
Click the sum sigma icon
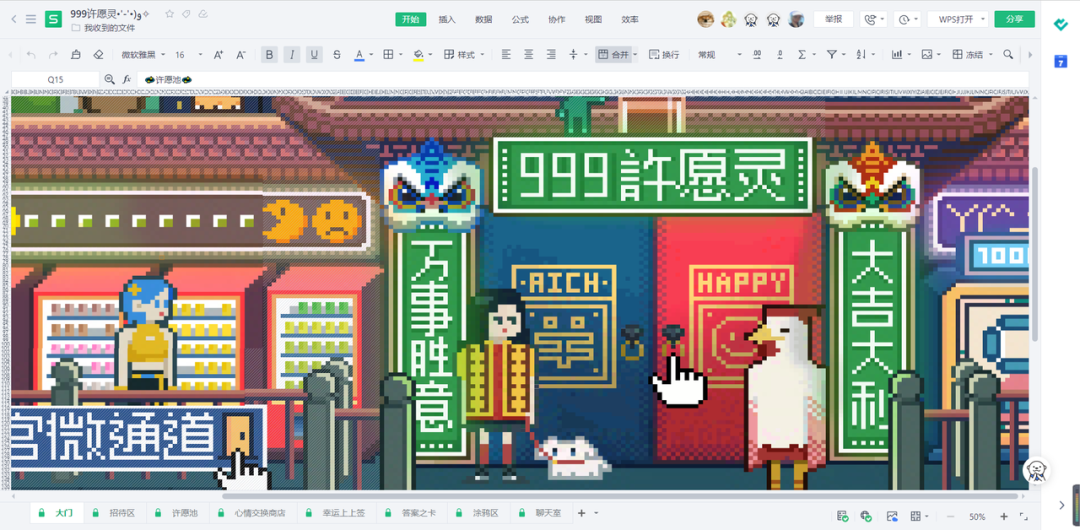click(802, 54)
